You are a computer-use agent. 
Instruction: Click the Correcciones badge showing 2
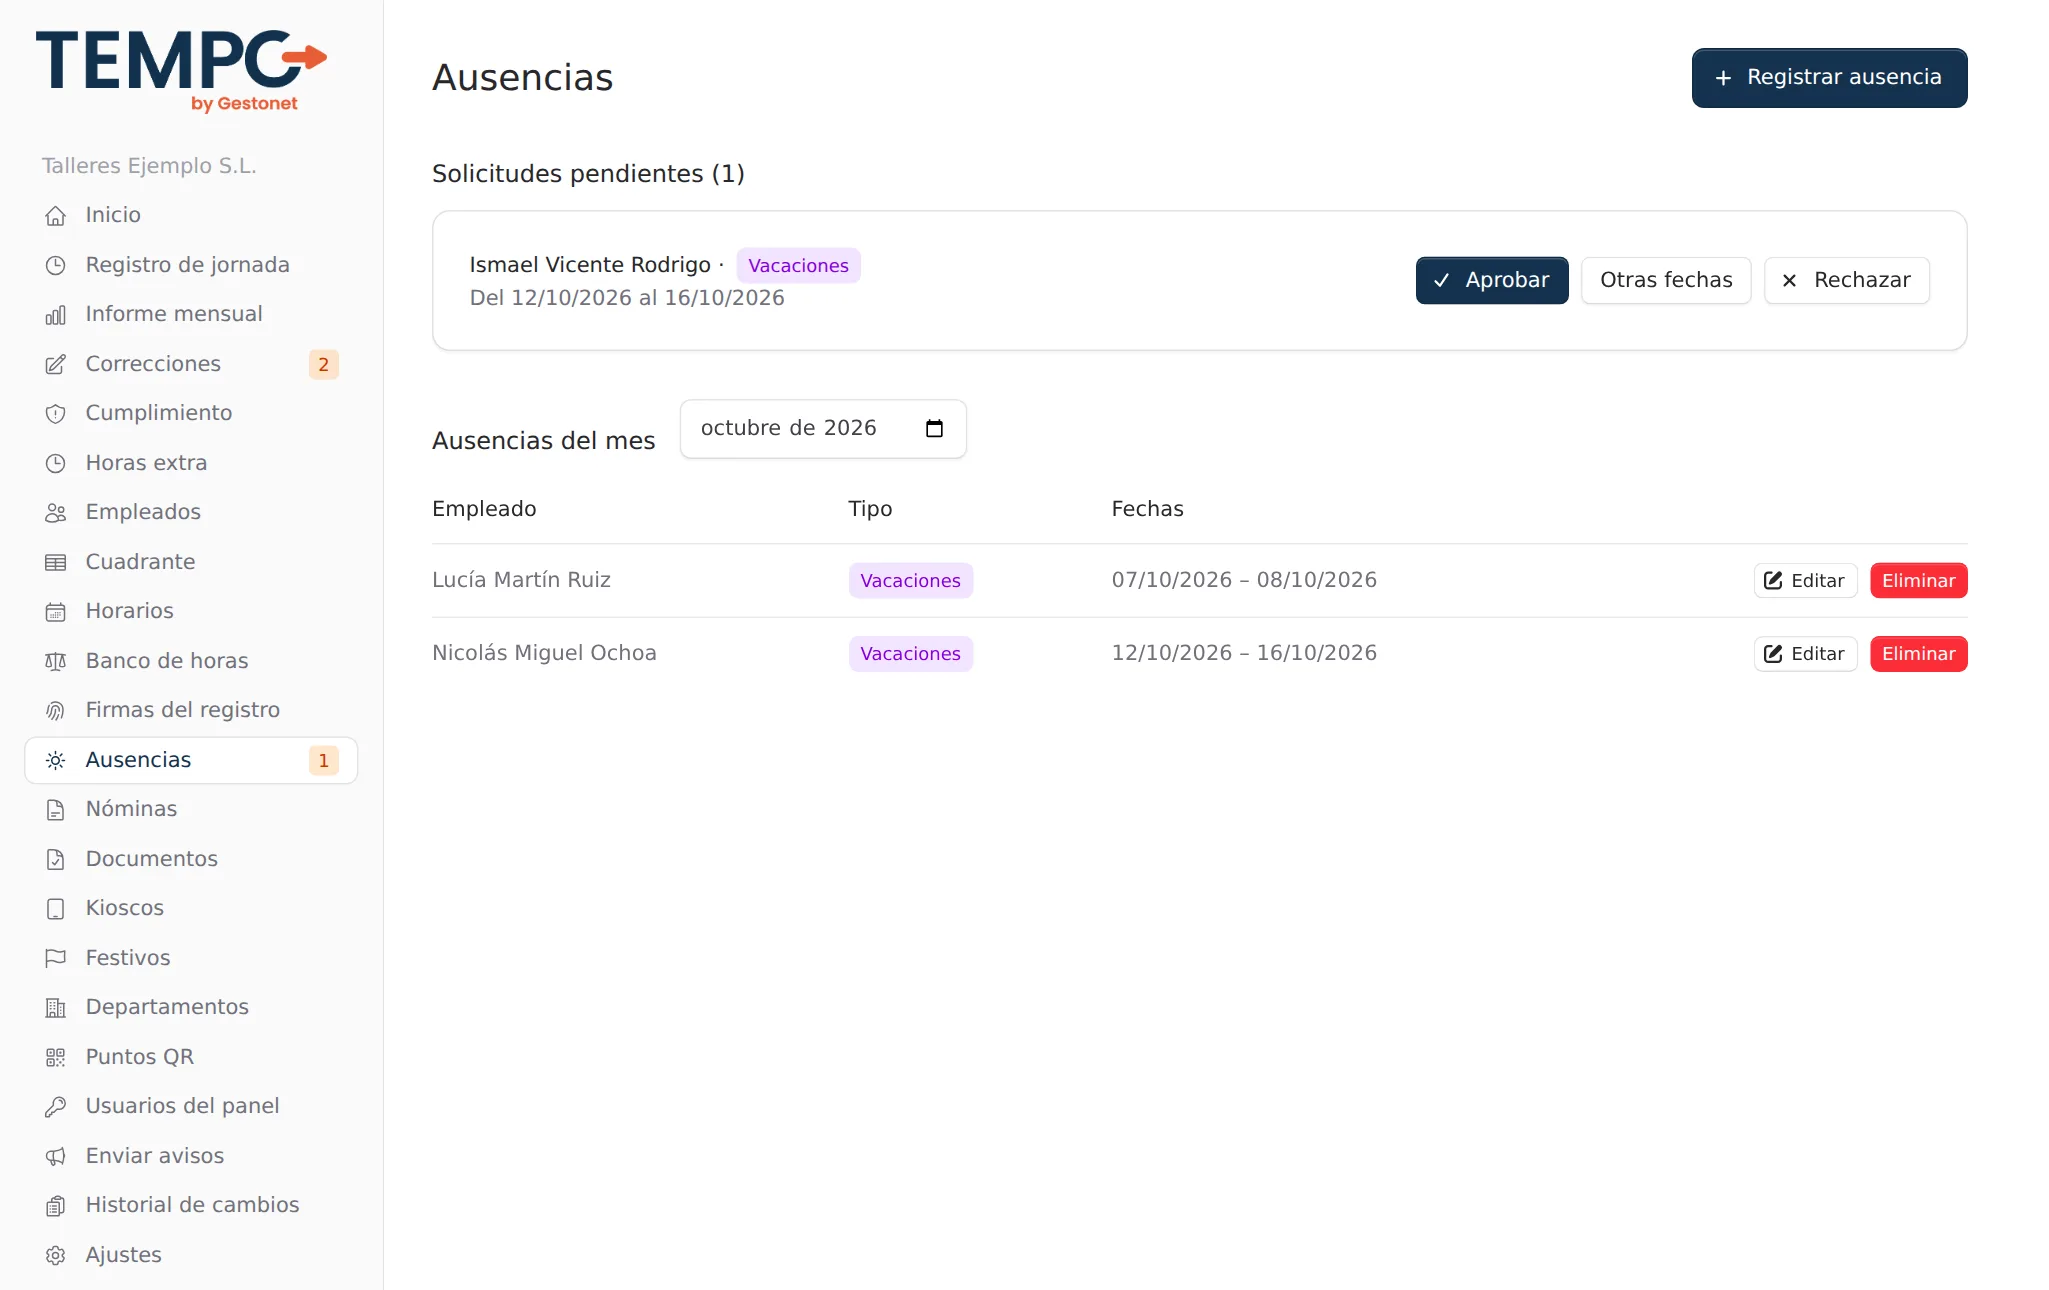tap(323, 364)
